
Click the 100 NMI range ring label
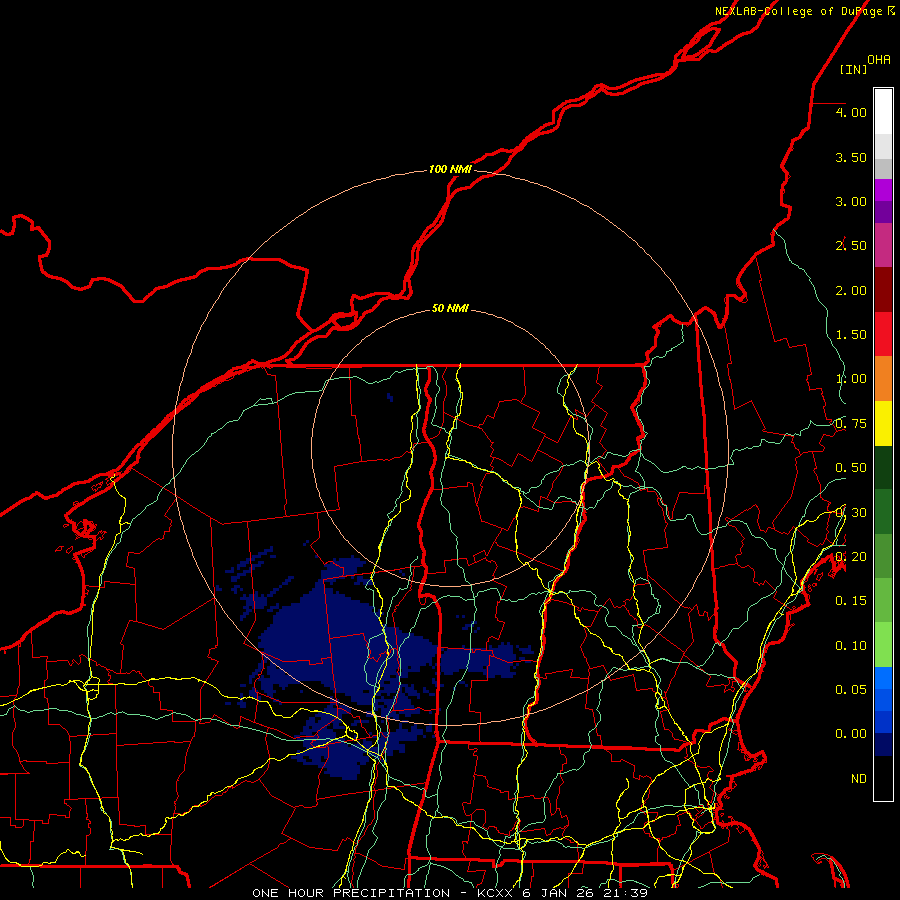(450, 169)
